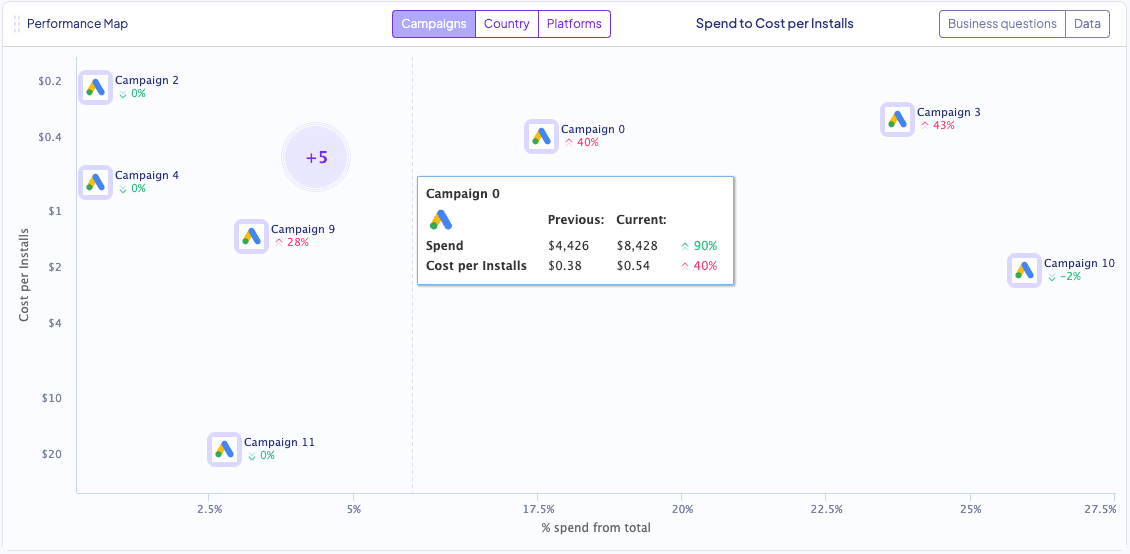Click the Performance Map panel title
This screenshot has width=1130, height=554.
pos(77,24)
